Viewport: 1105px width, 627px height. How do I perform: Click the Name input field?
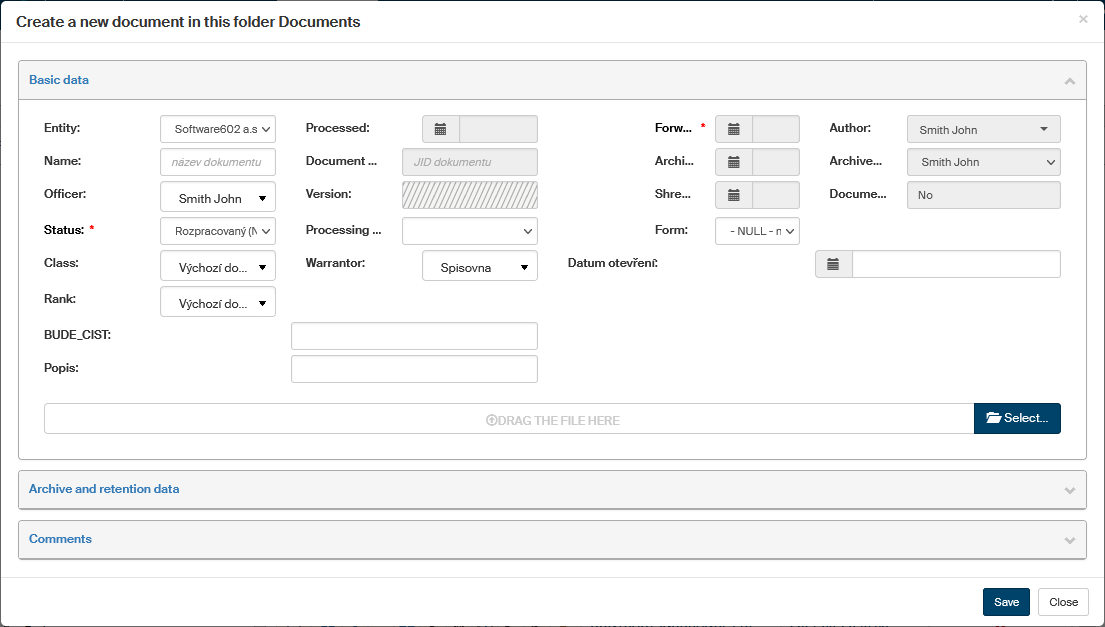tap(217, 162)
